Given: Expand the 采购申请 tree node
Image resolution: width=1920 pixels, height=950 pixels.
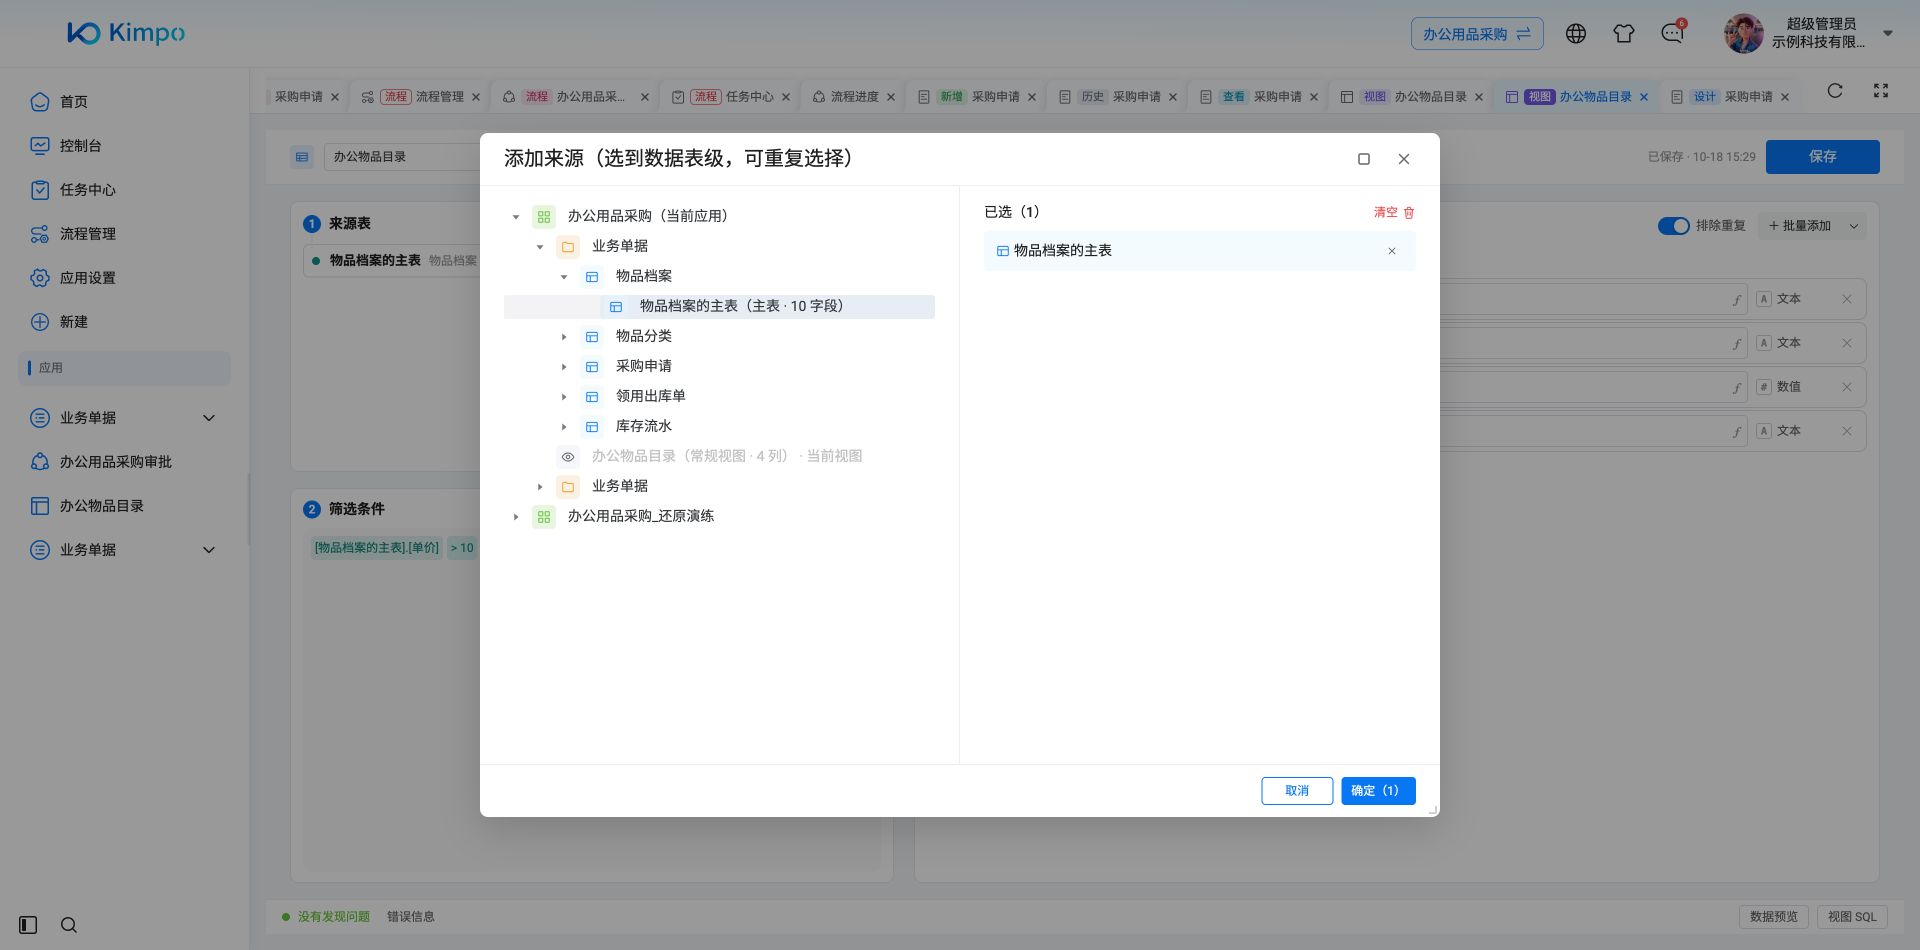Looking at the screenshot, I should [564, 367].
